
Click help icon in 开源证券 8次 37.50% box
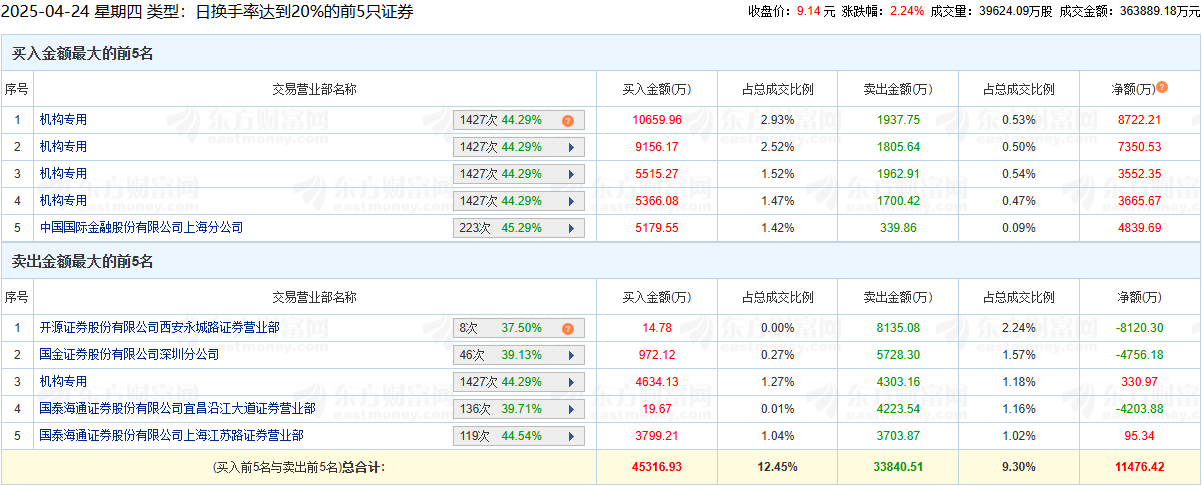(x=568, y=328)
